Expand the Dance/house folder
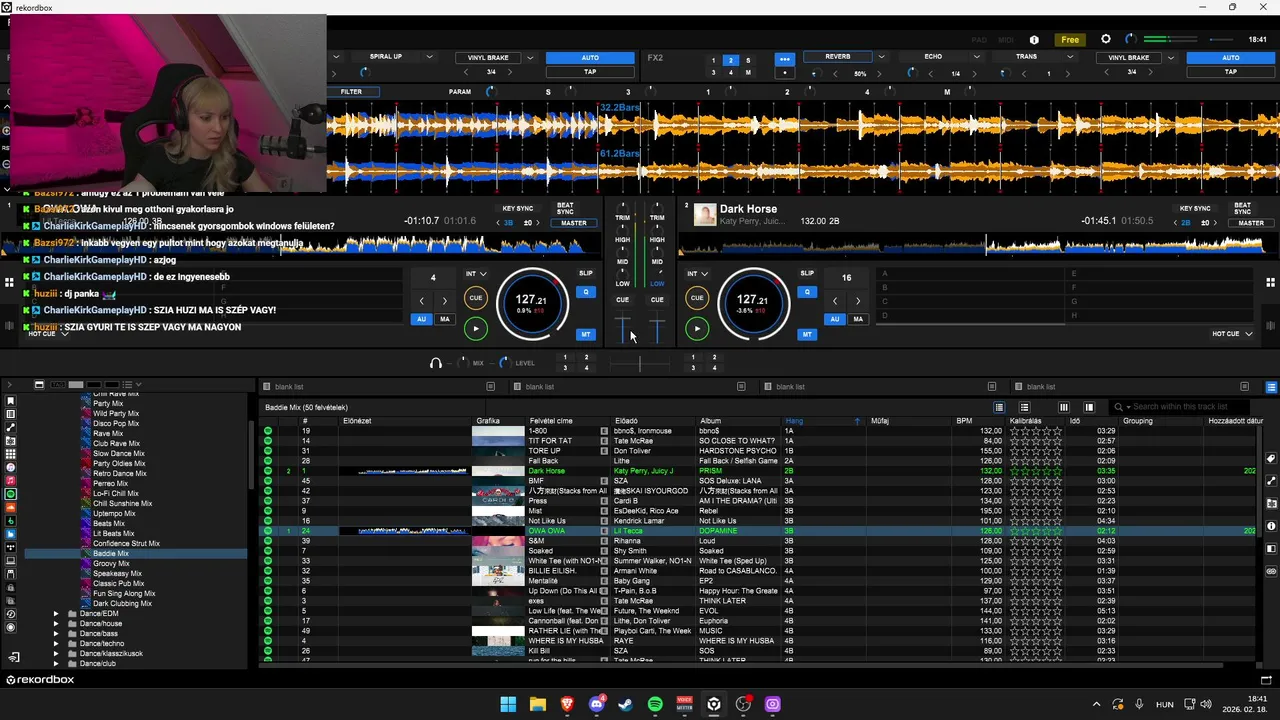Image resolution: width=1280 pixels, height=720 pixels. (x=56, y=623)
